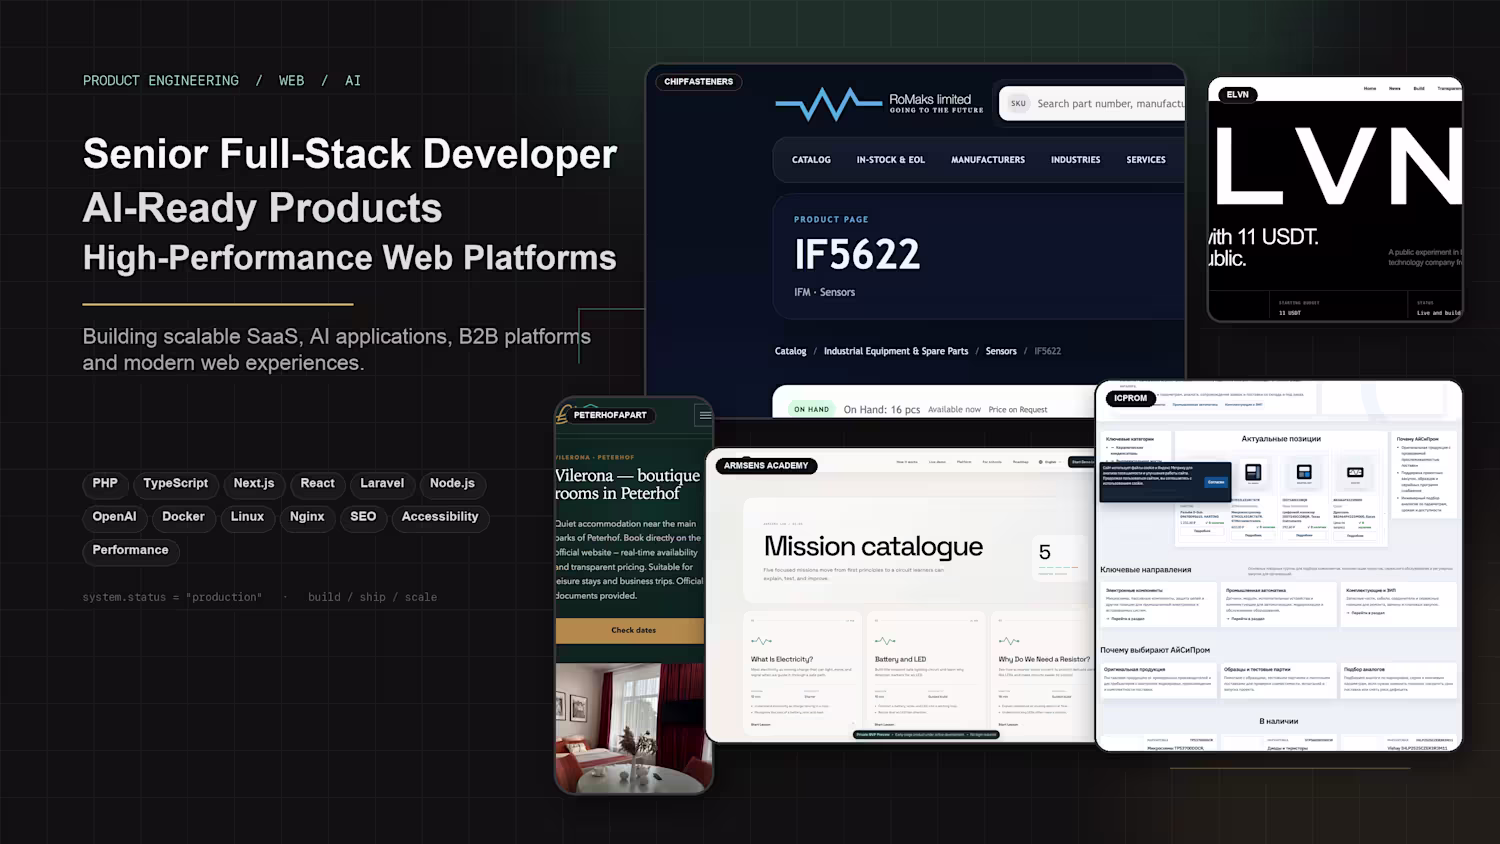Click the CHIPFASTENERS project label

pyautogui.click(x=699, y=82)
